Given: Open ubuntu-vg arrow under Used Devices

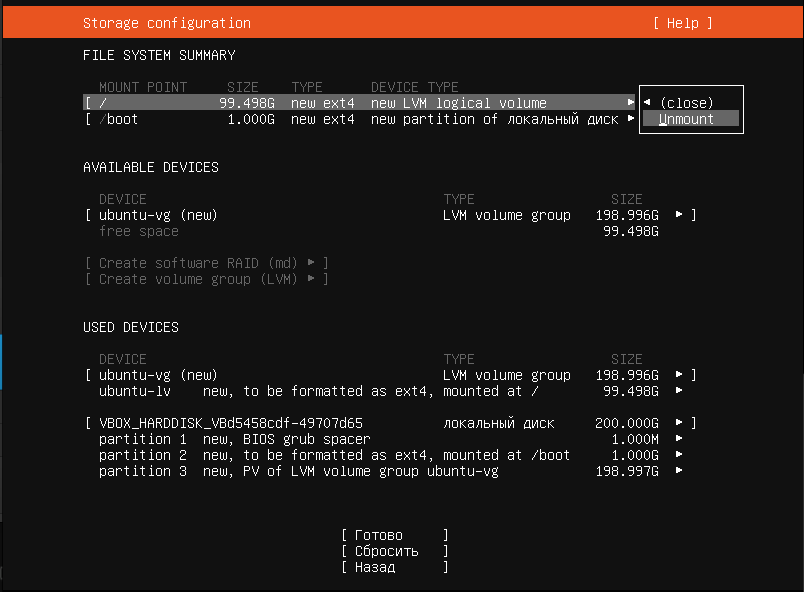Looking at the screenshot, I should pyautogui.click(x=681, y=375).
